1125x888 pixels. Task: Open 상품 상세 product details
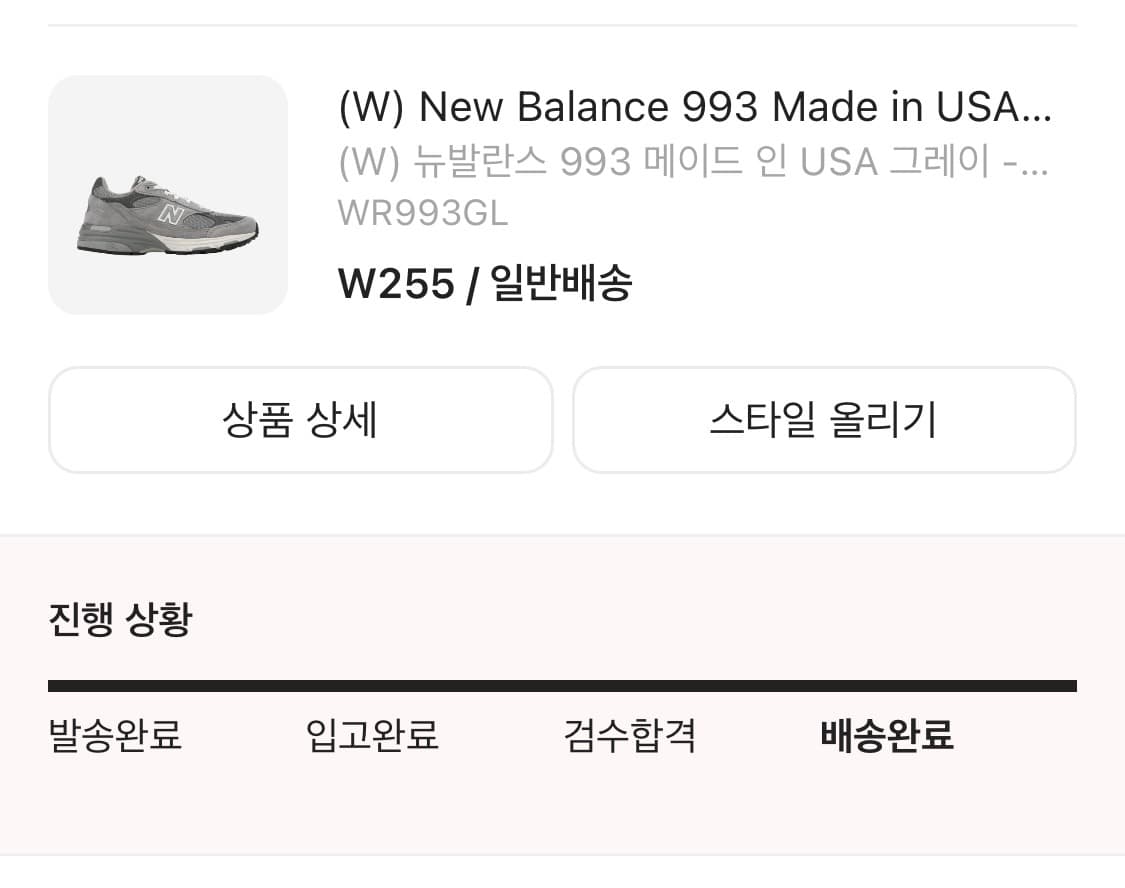(x=300, y=420)
